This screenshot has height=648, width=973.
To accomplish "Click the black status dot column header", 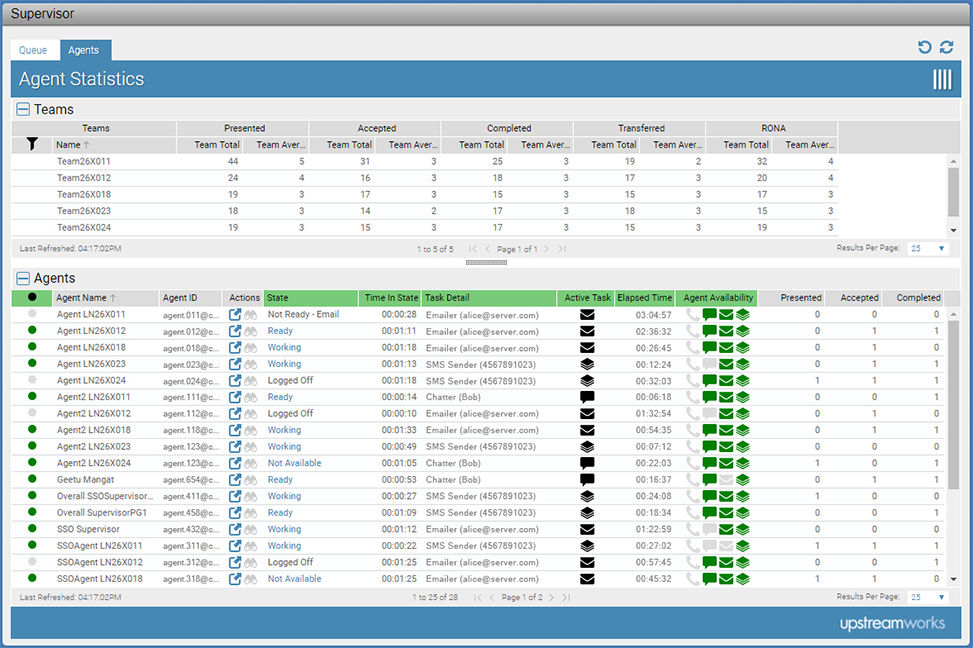I will tap(32, 297).
